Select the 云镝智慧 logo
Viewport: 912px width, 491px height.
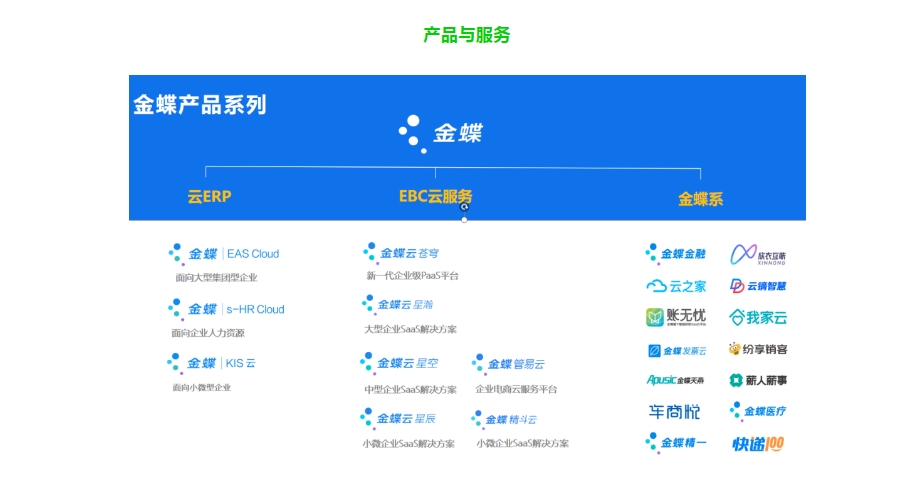[x=758, y=286]
